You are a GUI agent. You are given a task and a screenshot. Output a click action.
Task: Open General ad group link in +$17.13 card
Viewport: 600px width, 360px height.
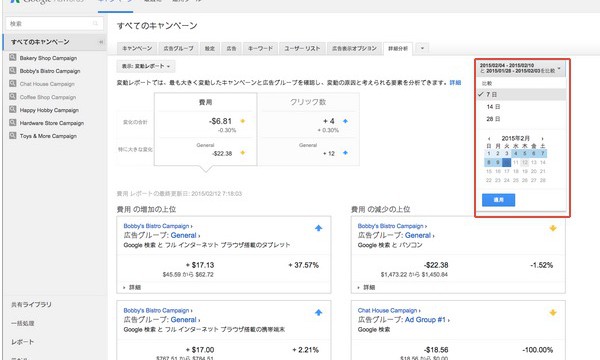click(183, 235)
